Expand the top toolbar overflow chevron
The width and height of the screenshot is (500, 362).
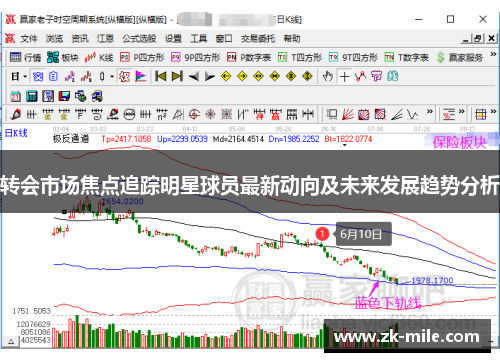(x=493, y=54)
